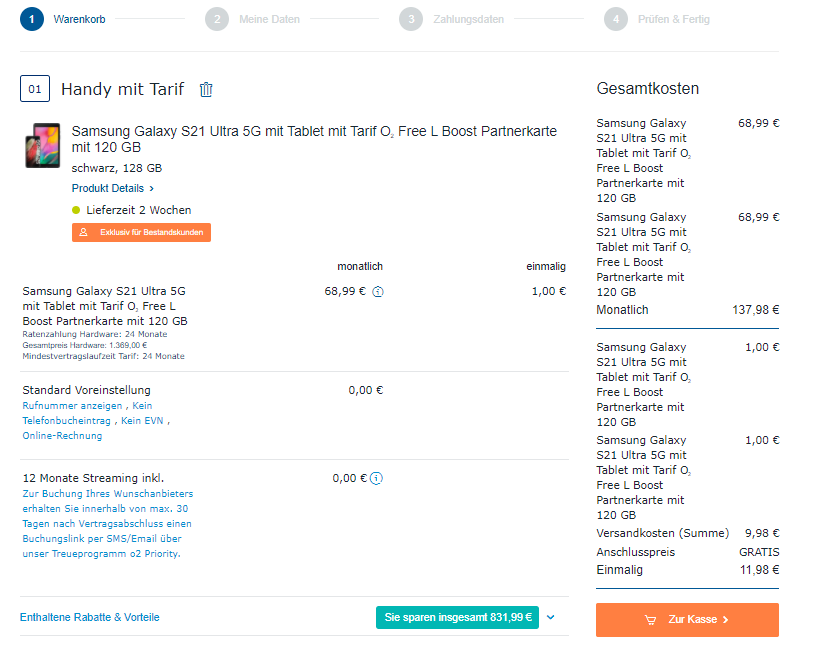Open info icon next to 68,99 € monthly price
Screen dimensions: 818x652
pos(378,292)
